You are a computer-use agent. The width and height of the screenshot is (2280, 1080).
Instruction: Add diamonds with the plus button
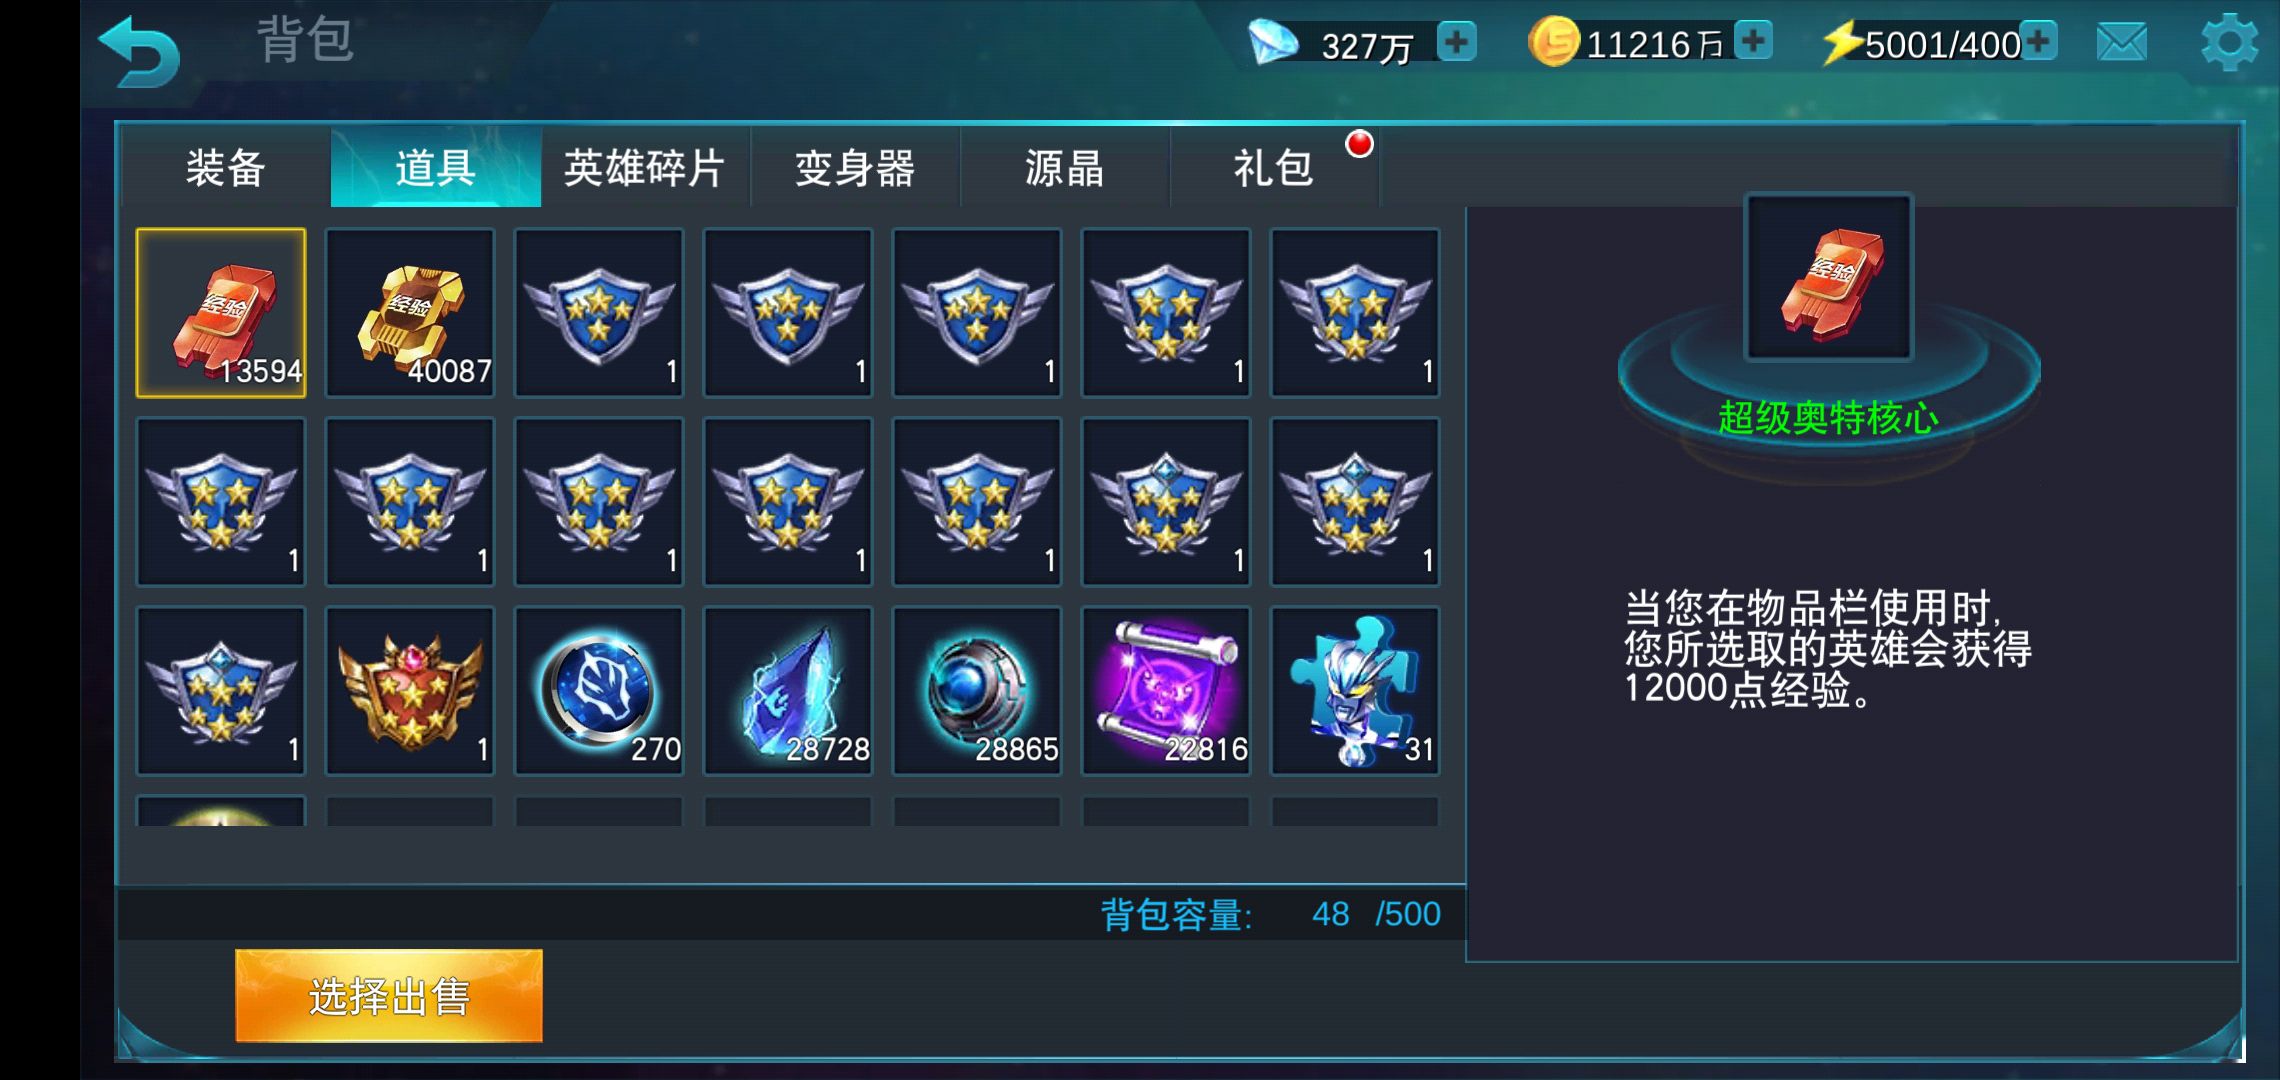tap(1456, 42)
